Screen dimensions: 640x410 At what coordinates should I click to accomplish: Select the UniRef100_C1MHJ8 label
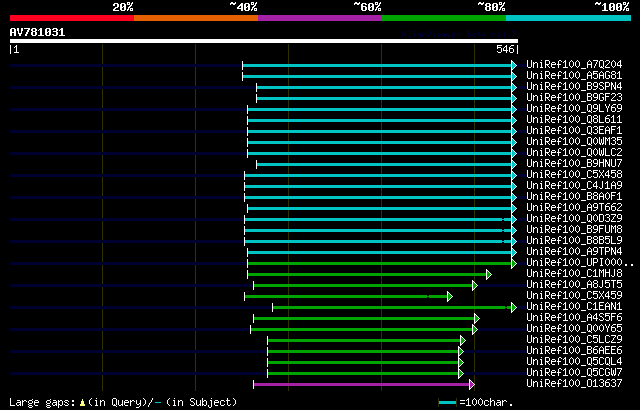pos(574,274)
